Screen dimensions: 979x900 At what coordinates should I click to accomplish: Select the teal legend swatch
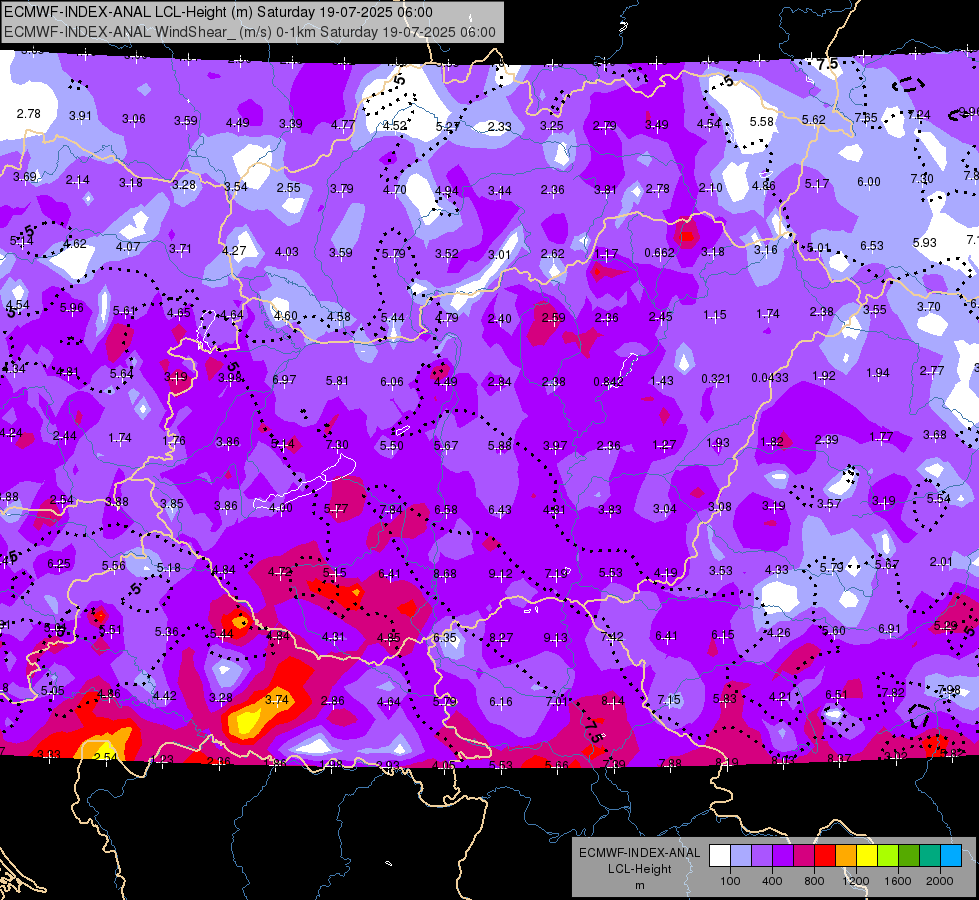(930, 856)
